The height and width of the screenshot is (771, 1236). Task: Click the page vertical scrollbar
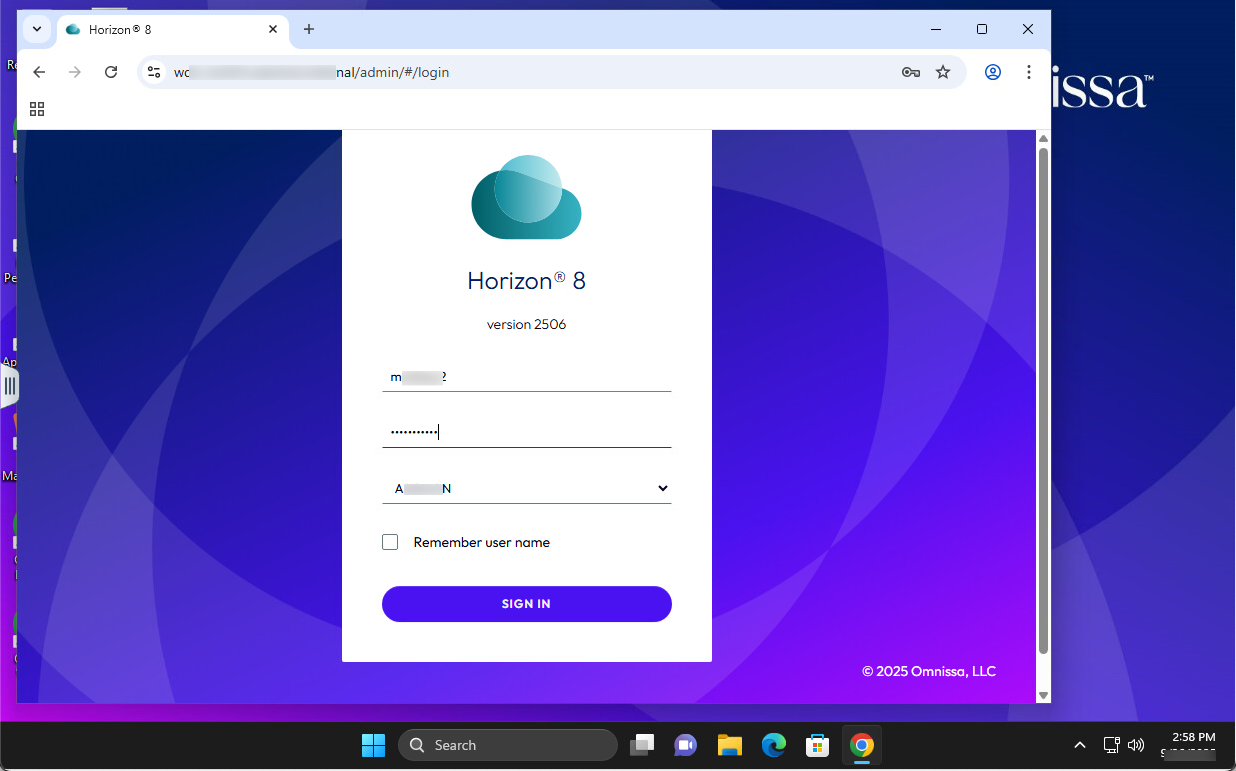click(x=1043, y=400)
